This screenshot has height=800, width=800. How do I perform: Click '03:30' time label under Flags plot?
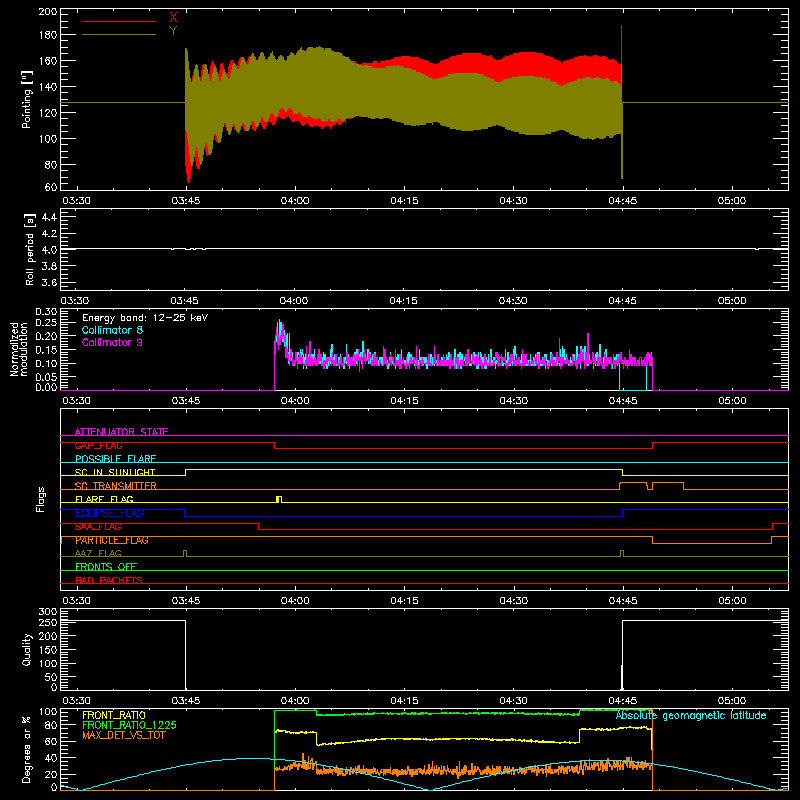coord(76,601)
